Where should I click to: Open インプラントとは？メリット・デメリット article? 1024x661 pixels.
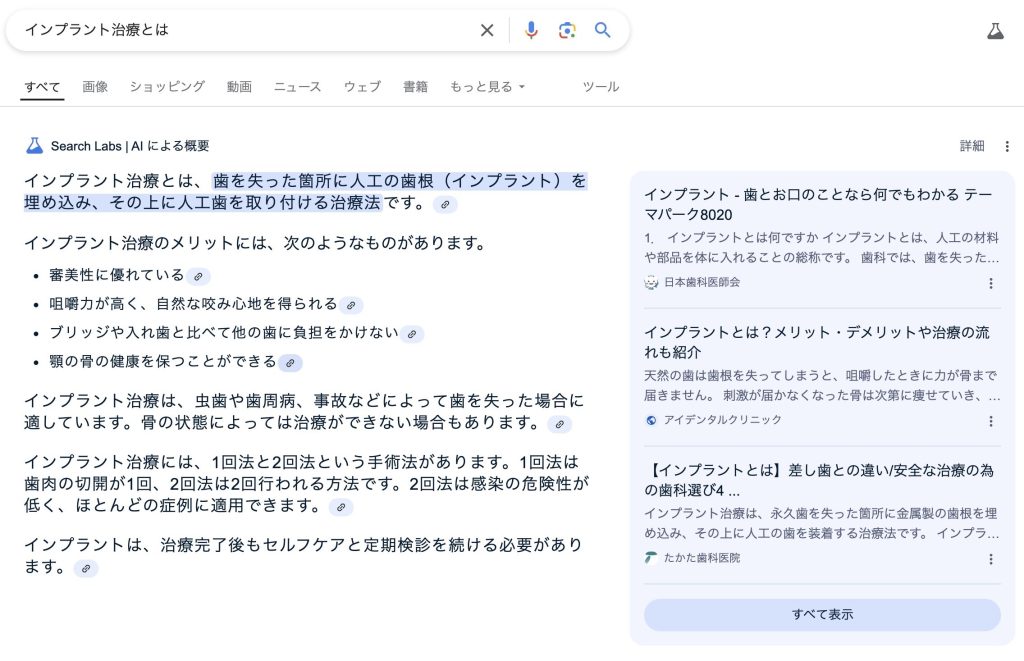[817, 342]
